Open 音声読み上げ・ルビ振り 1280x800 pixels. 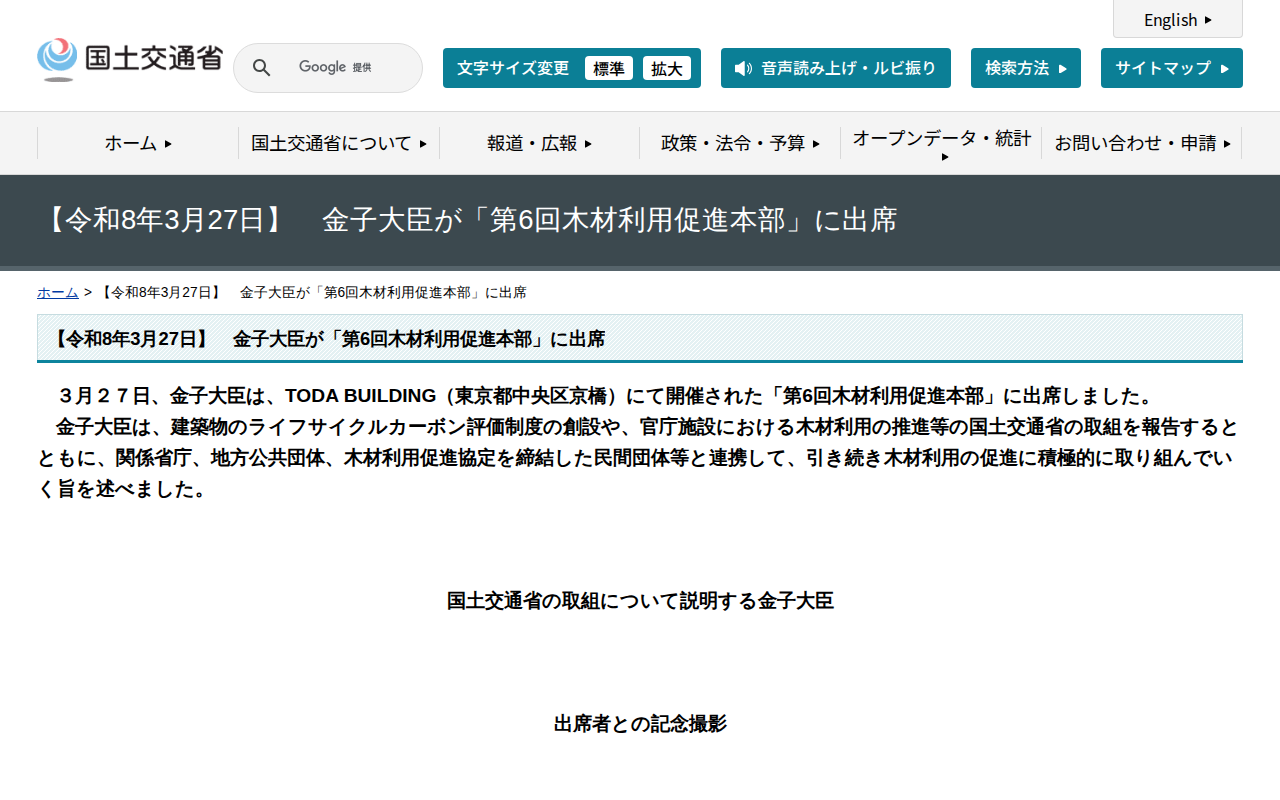pos(836,68)
